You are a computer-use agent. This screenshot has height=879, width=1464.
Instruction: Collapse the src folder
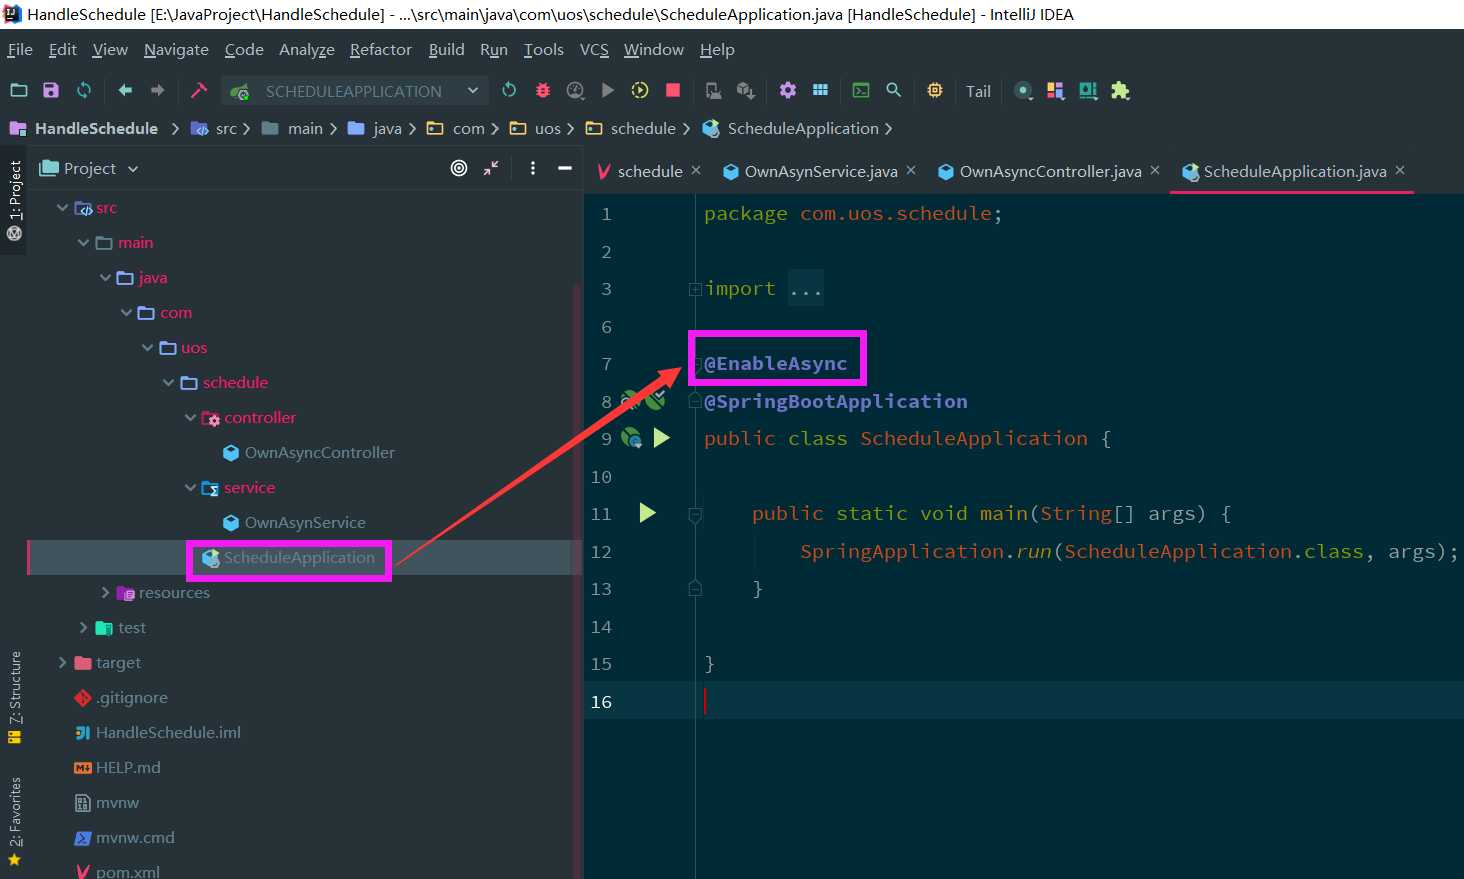tap(63, 208)
